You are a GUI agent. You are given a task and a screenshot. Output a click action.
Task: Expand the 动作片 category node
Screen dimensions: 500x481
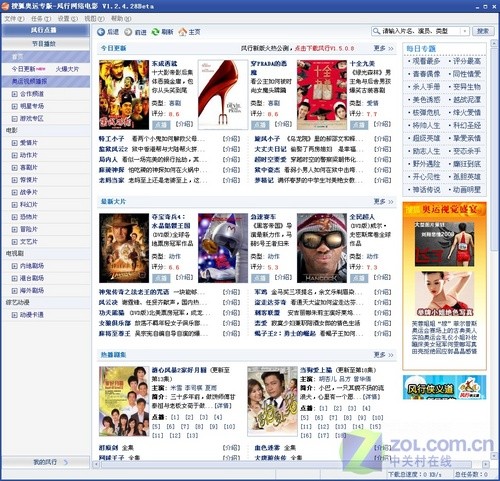click(x=14, y=155)
